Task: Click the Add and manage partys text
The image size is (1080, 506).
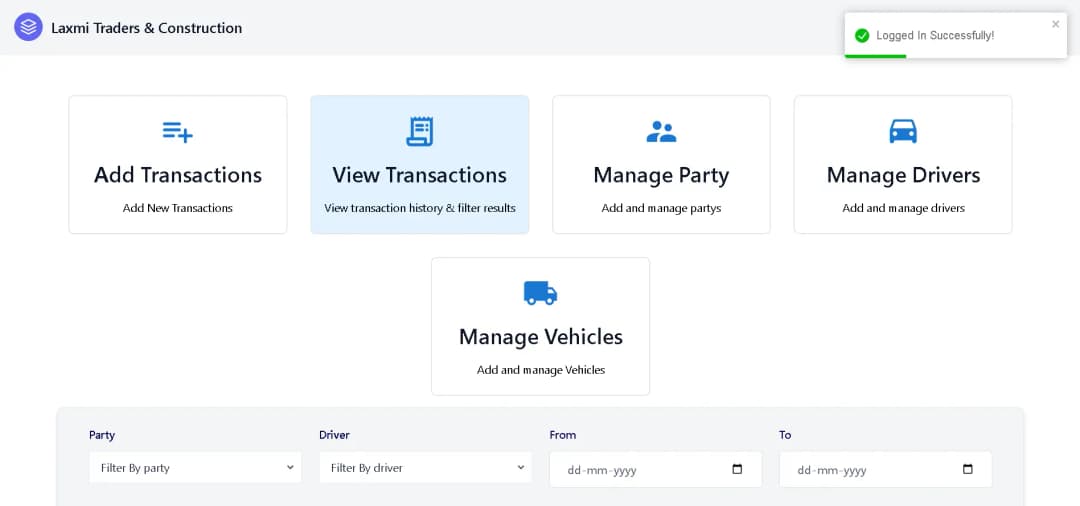Action: (x=661, y=208)
